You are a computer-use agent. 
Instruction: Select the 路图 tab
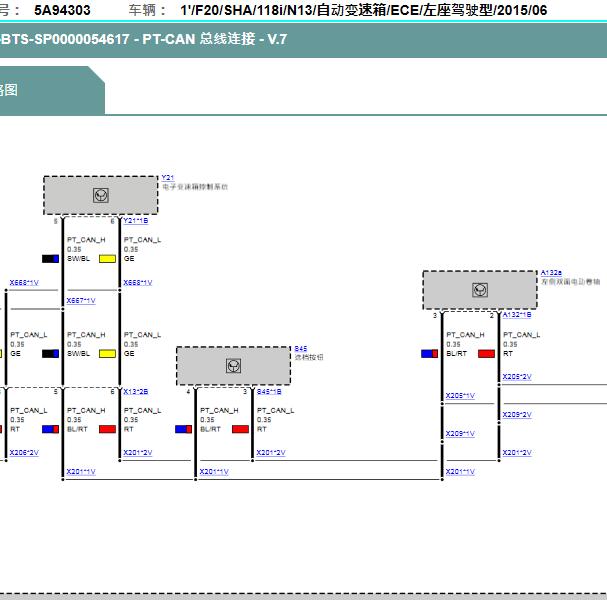[x=52, y=91]
